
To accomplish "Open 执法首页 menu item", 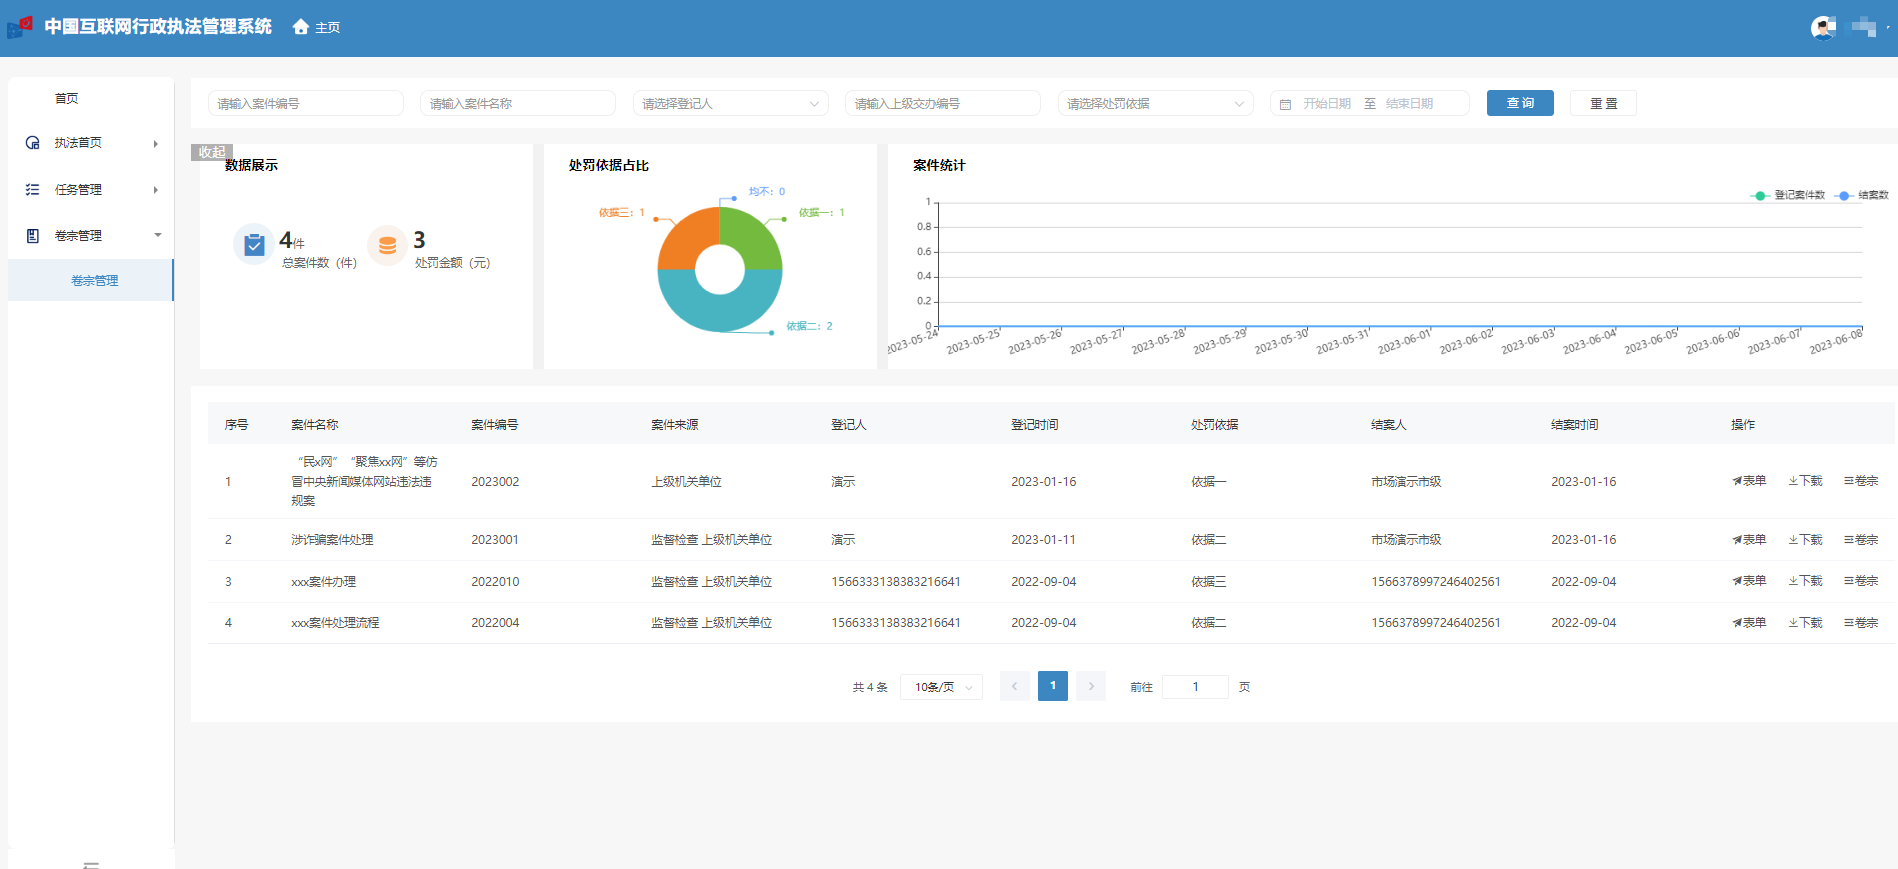I will click(x=91, y=143).
